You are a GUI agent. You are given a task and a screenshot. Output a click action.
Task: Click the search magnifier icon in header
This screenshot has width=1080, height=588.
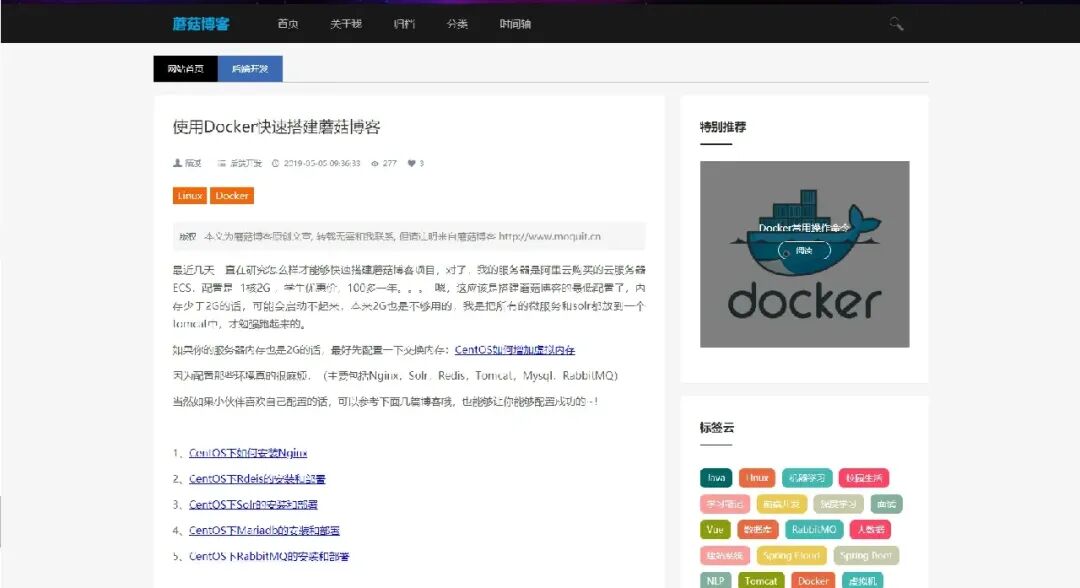(x=896, y=24)
